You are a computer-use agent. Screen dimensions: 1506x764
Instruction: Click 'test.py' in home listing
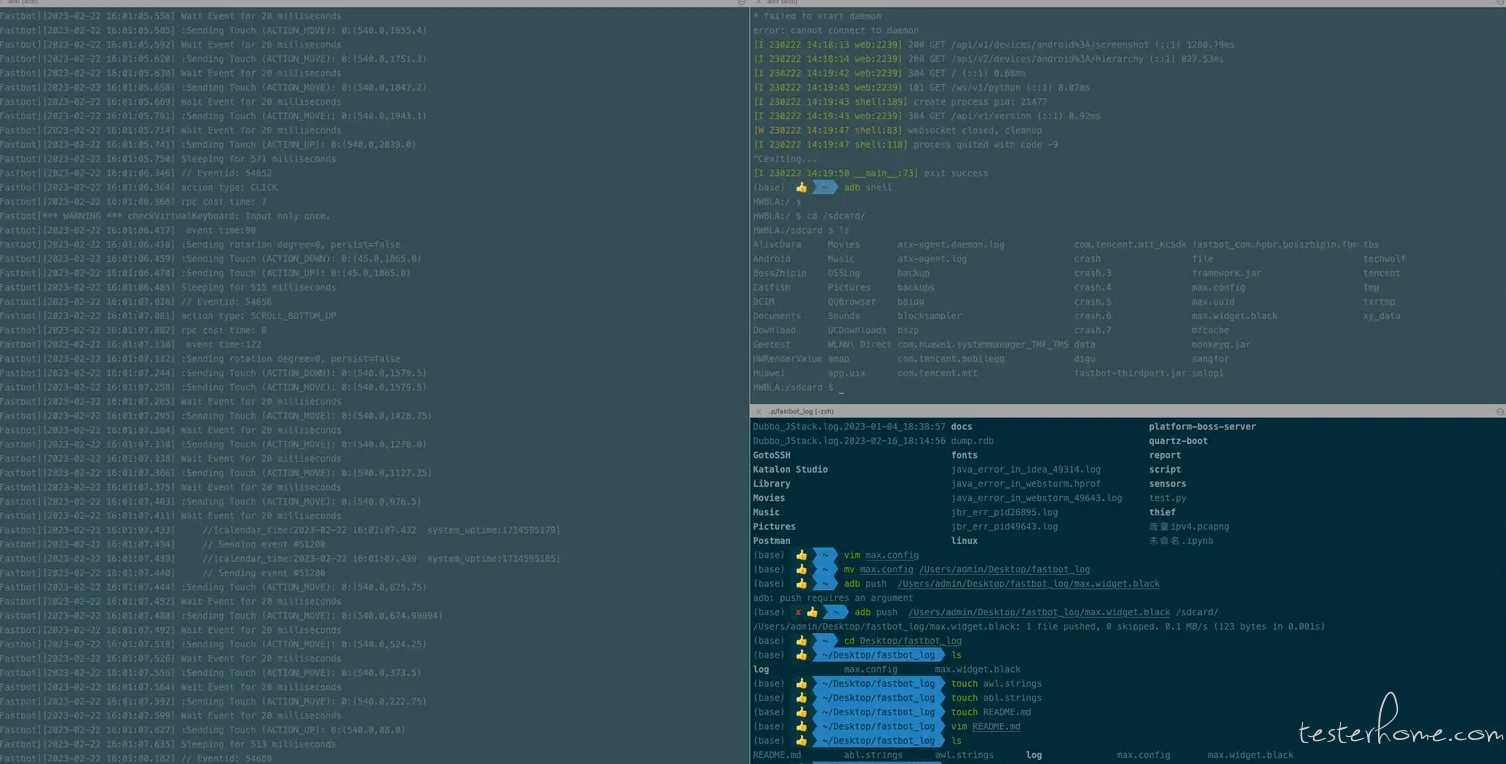click(x=1167, y=497)
